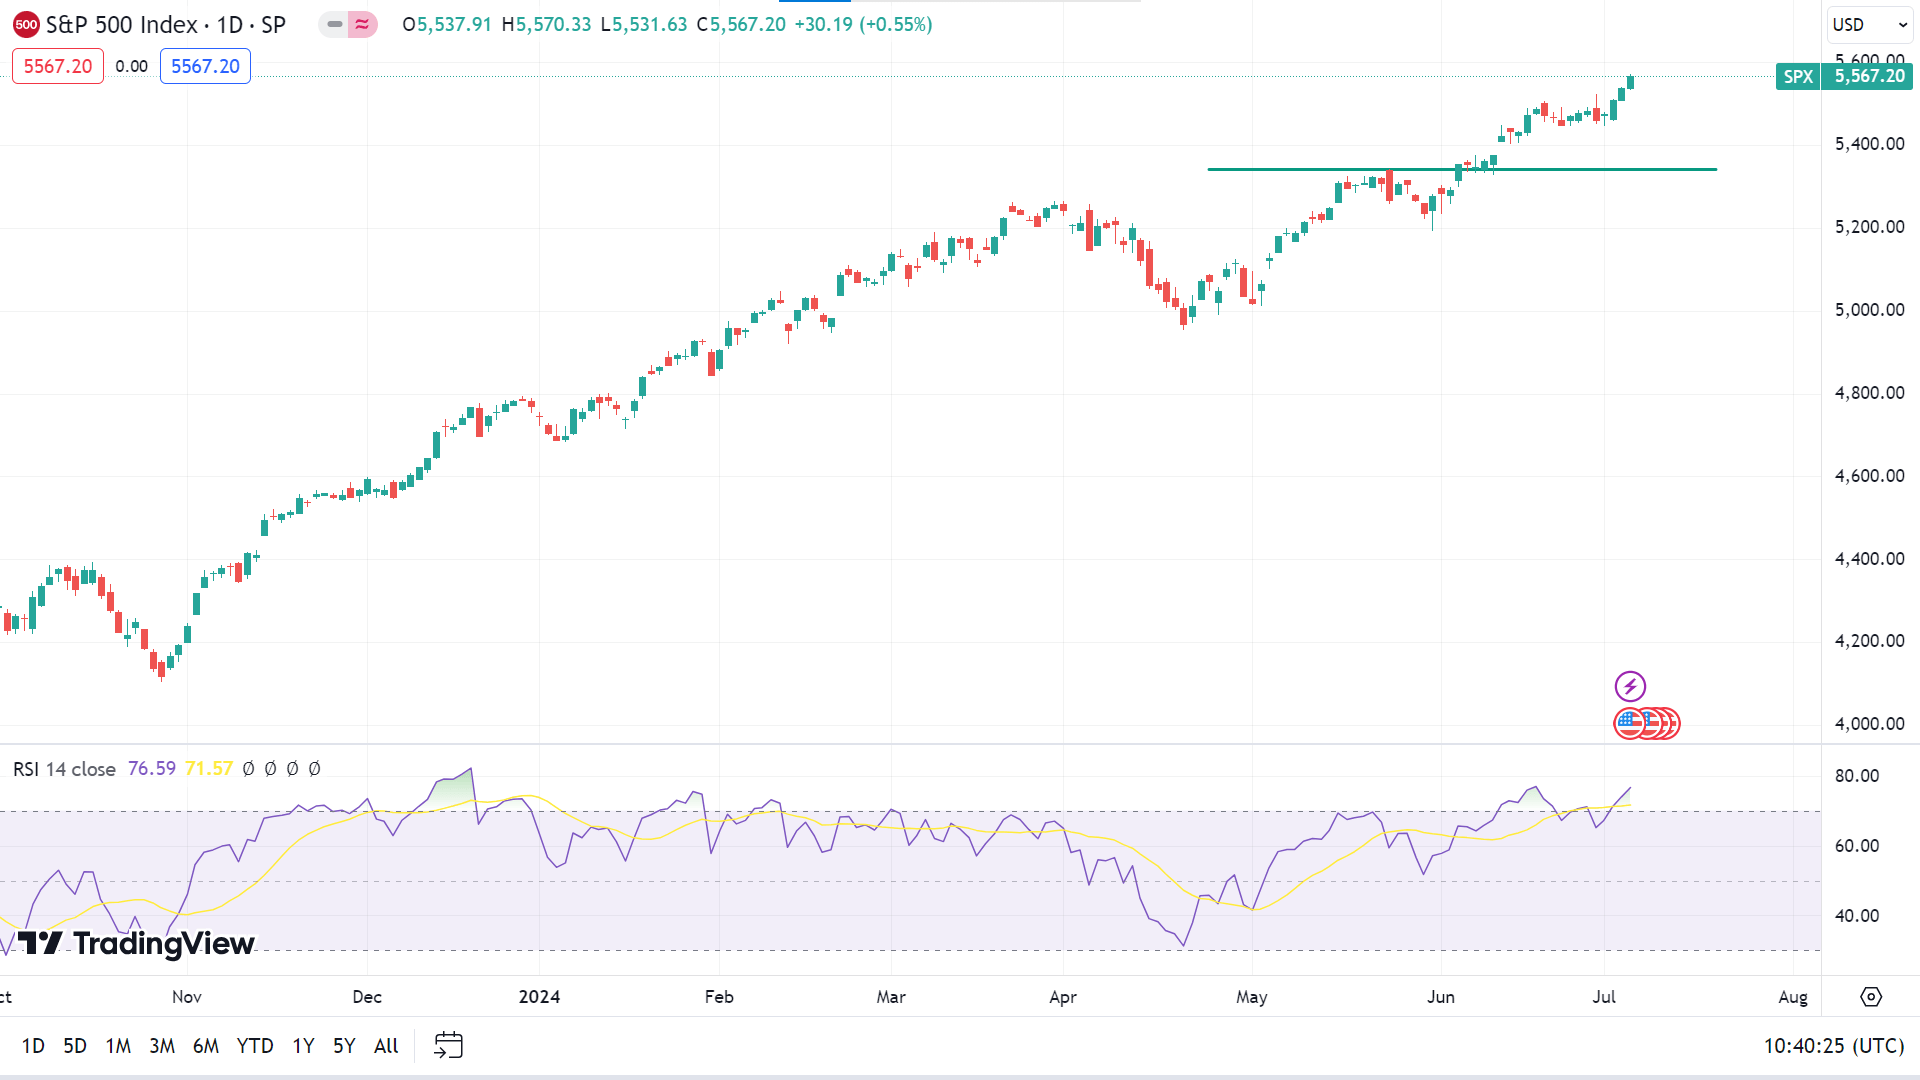Click the 5,567.20 current price label on axis
1920x1080 pixels.
[x=1868, y=76]
